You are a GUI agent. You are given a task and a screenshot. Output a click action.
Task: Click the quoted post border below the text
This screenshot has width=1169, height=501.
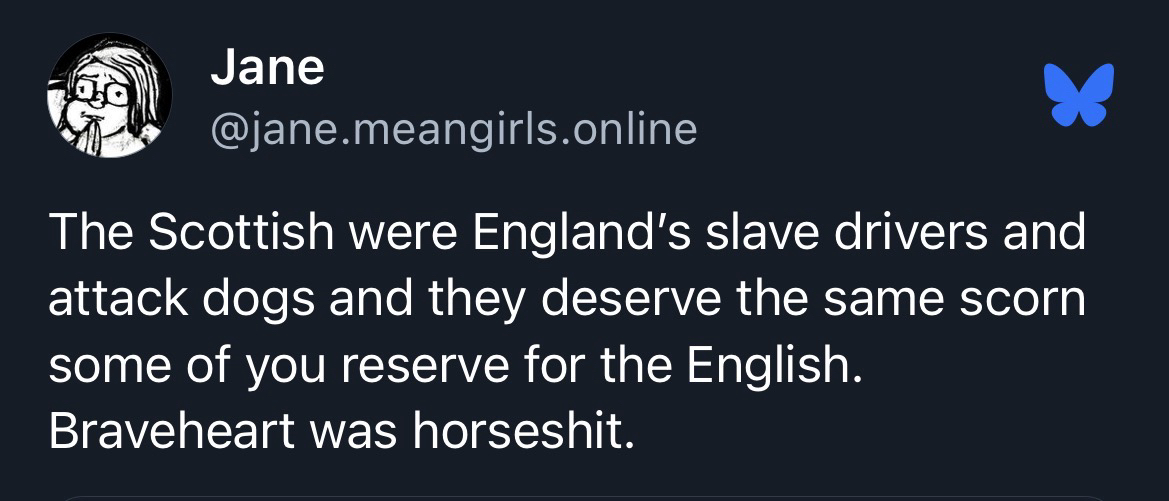[x=584, y=496]
